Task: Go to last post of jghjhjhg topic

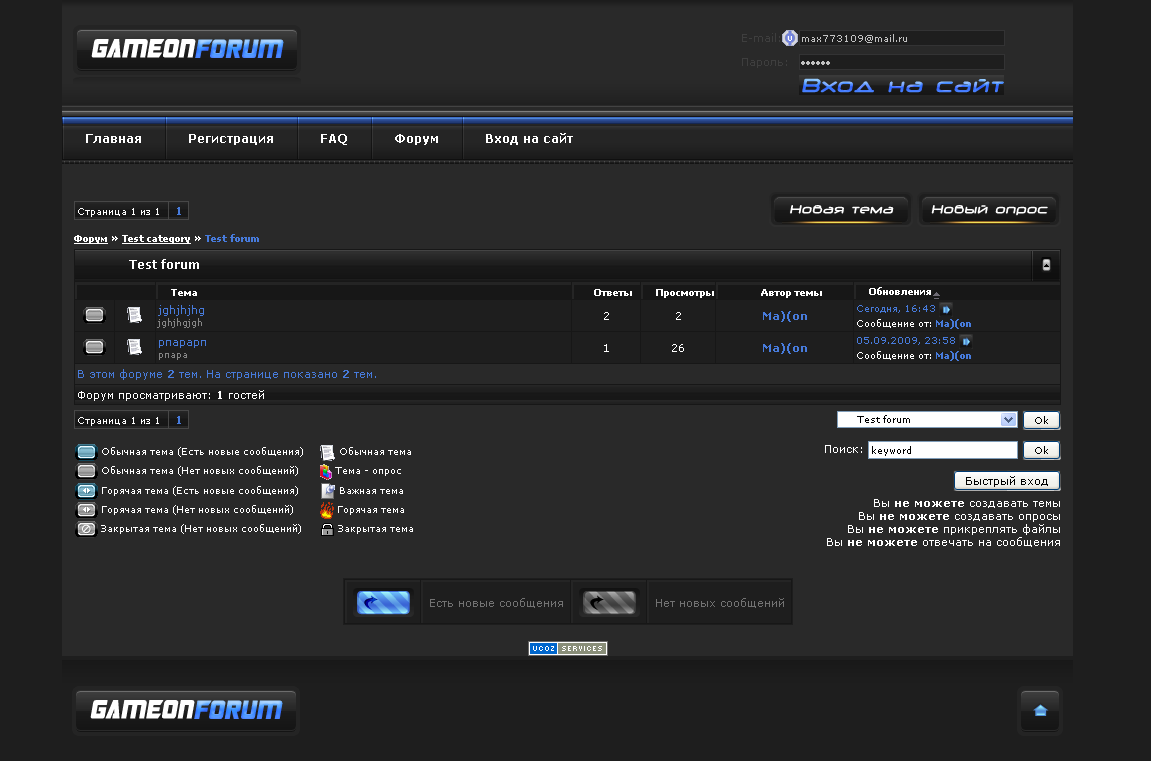Action: coord(946,309)
